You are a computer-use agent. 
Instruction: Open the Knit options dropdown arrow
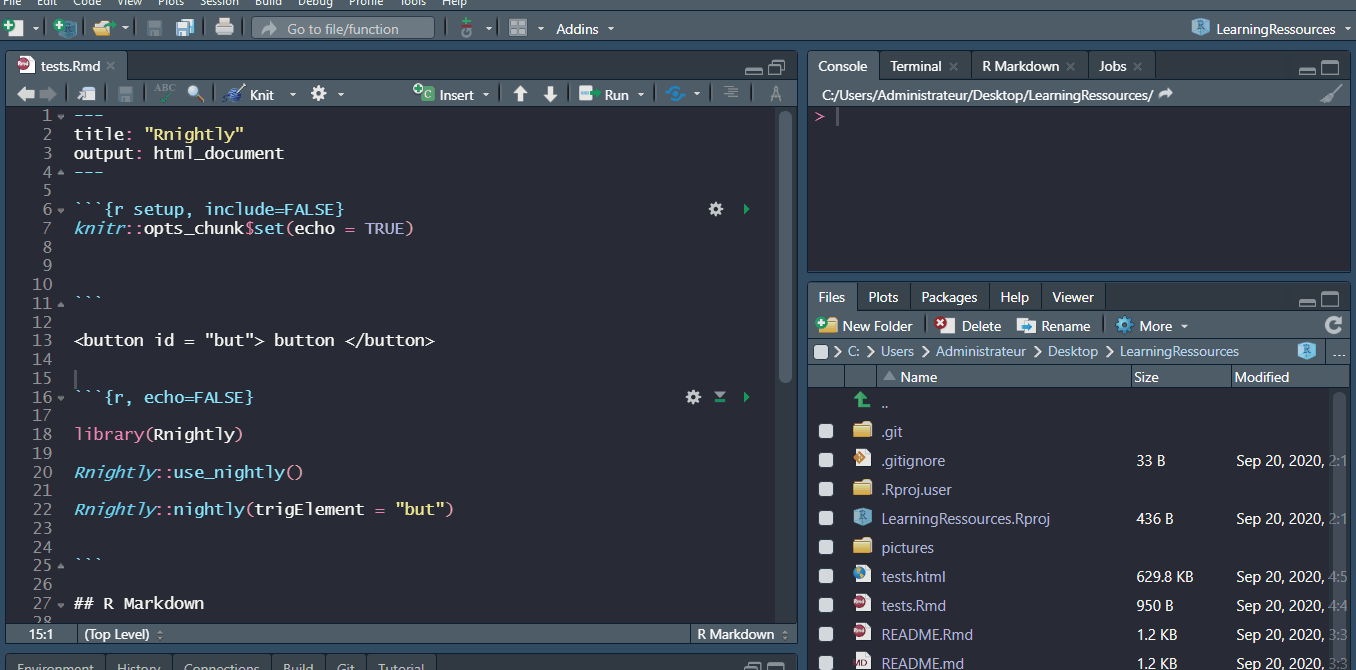293,95
